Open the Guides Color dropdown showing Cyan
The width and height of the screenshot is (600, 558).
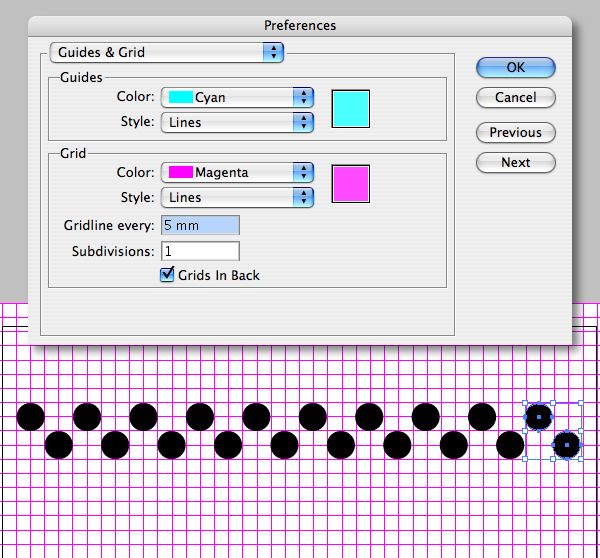(237, 97)
